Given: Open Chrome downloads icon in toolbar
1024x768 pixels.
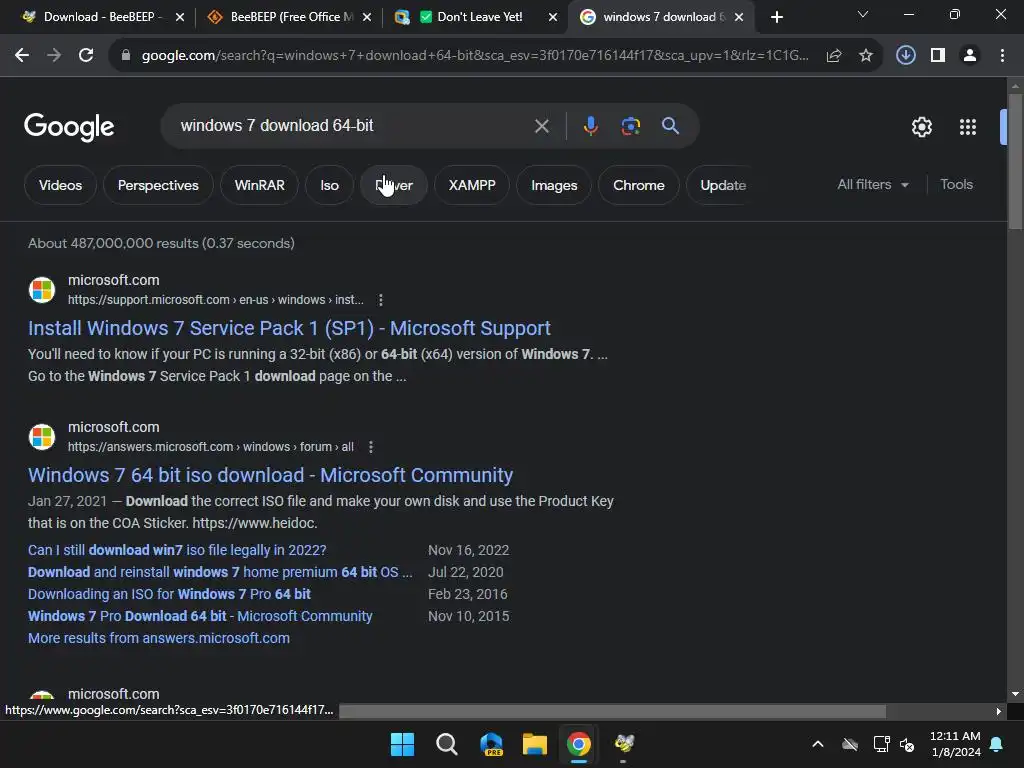Looking at the screenshot, I should (x=905, y=56).
